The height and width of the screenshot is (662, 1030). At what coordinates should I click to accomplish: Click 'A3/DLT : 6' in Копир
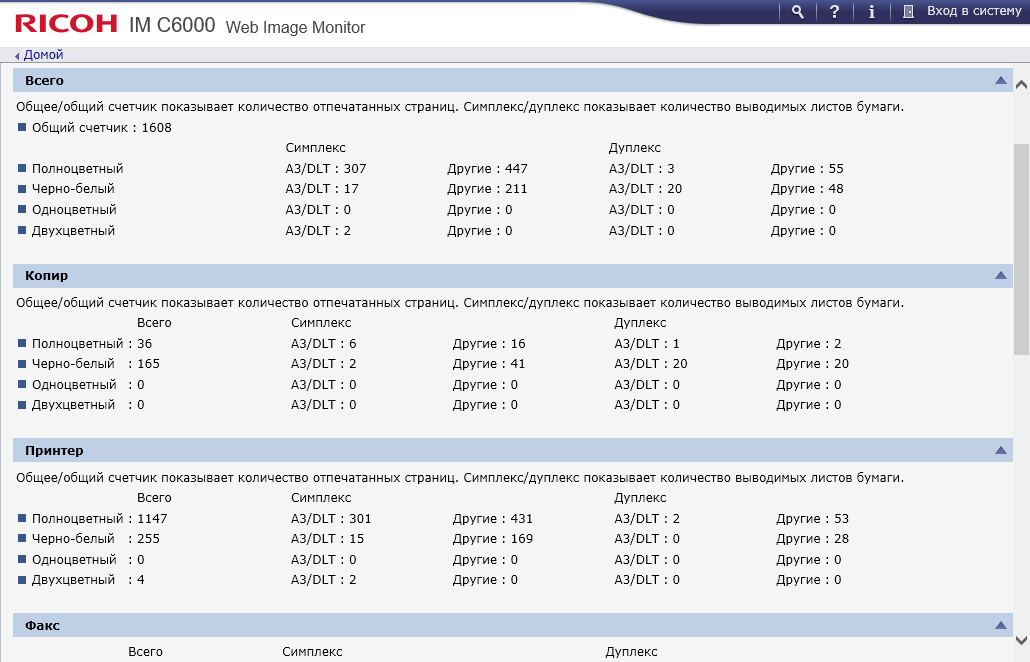click(x=324, y=343)
